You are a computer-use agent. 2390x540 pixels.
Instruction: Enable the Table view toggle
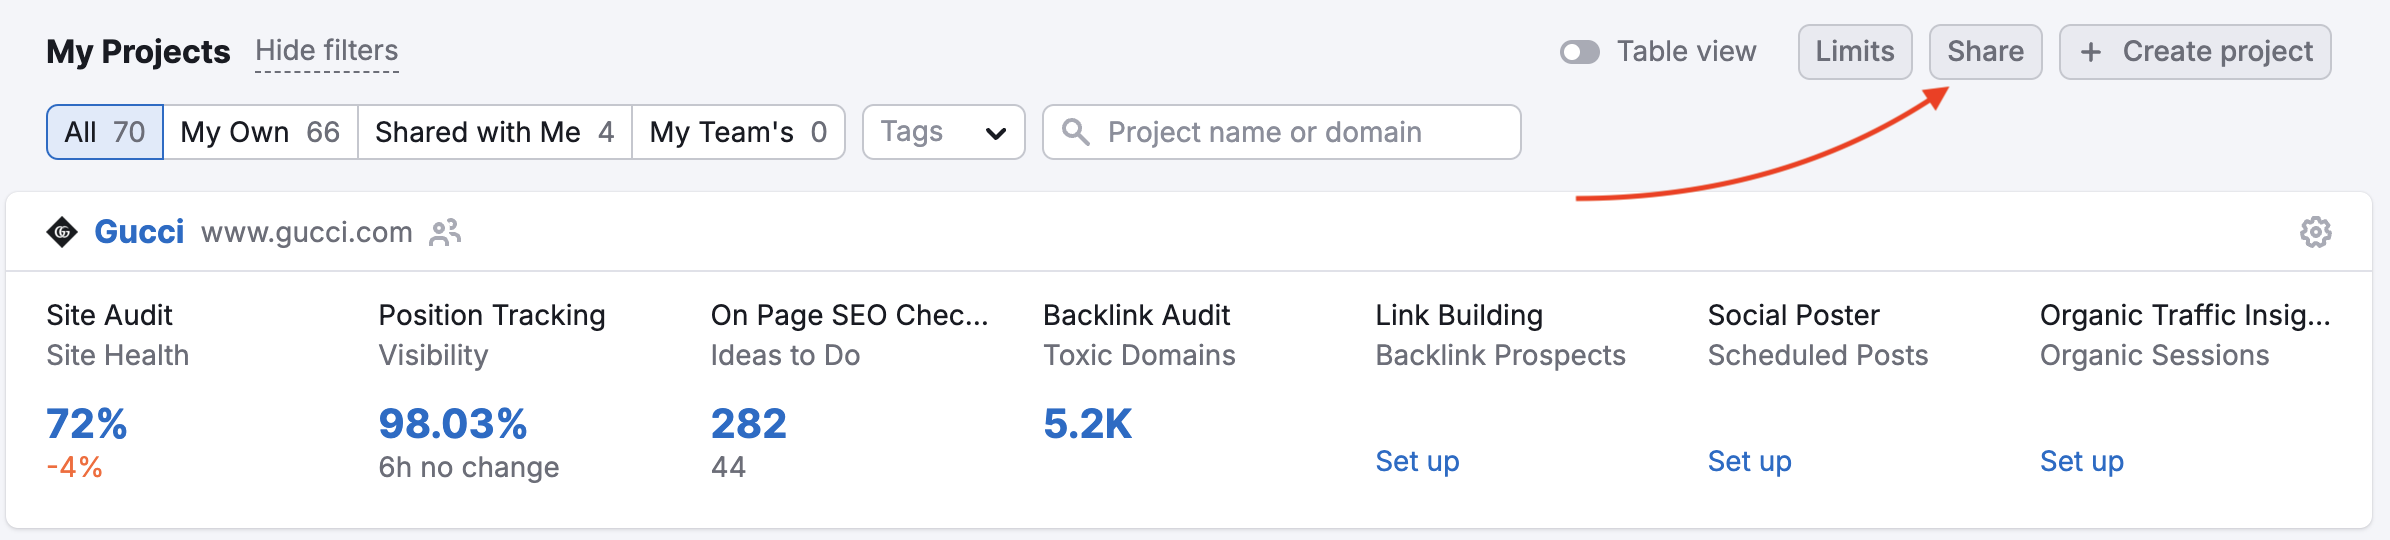[1580, 52]
